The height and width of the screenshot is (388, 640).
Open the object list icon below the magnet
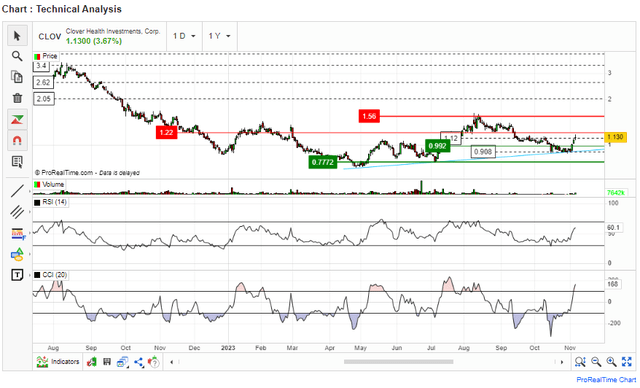(x=17, y=162)
